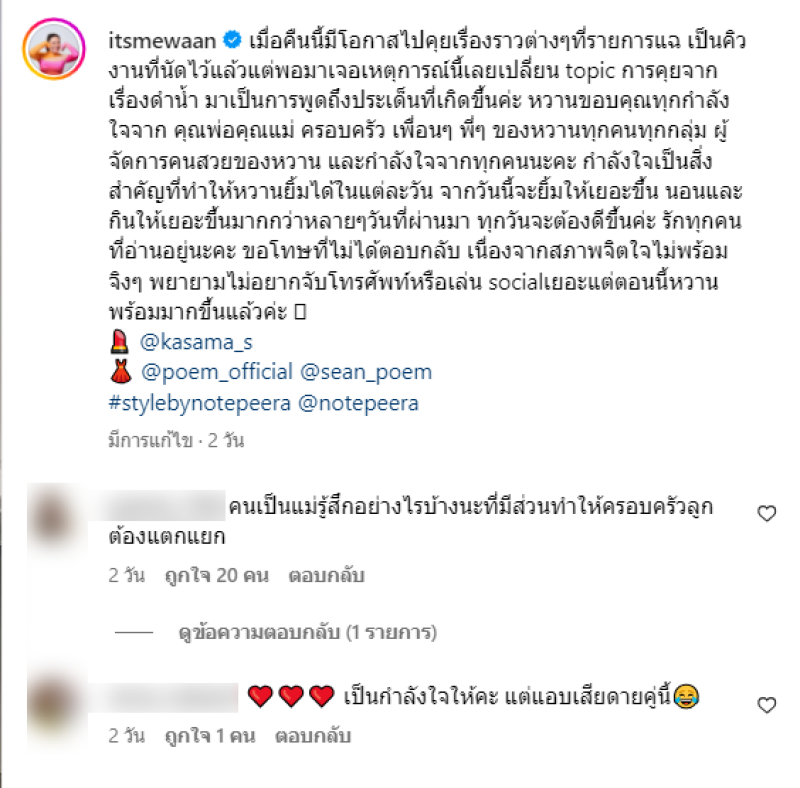
Task: Open itsmewaan profile picture
Action: point(54,49)
